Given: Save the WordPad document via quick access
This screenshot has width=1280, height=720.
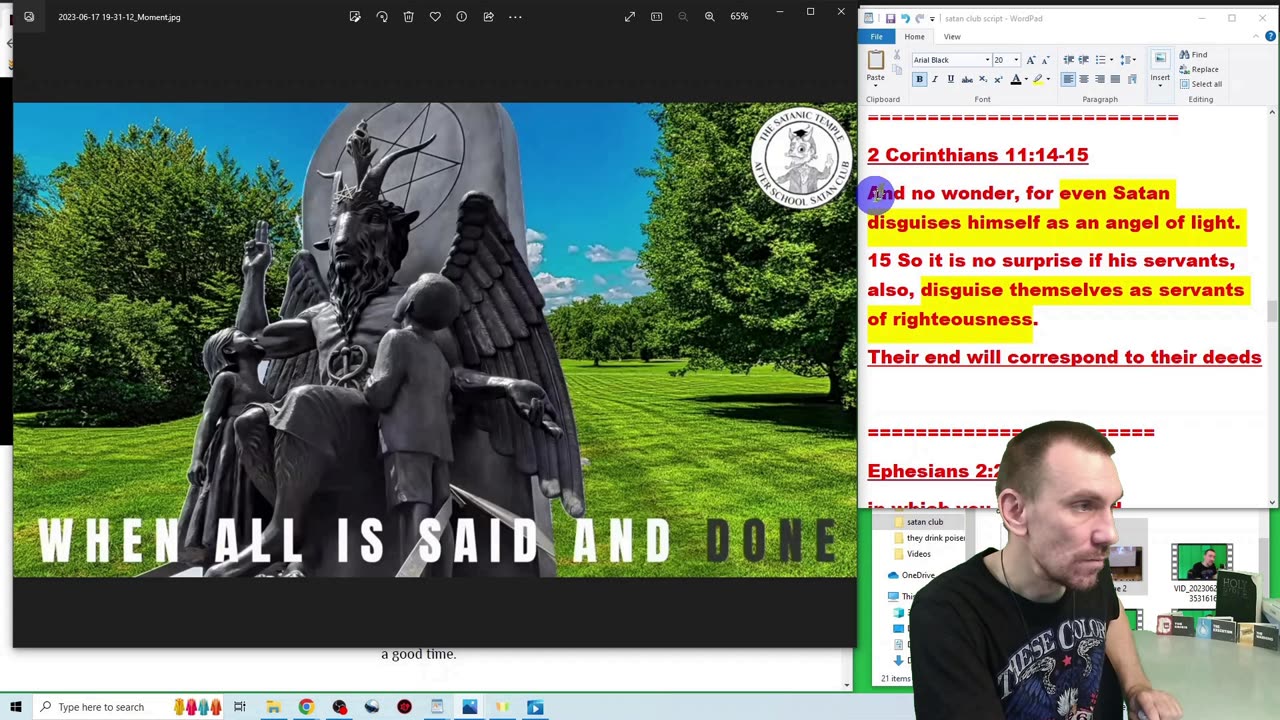Looking at the screenshot, I should pos(890,18).
